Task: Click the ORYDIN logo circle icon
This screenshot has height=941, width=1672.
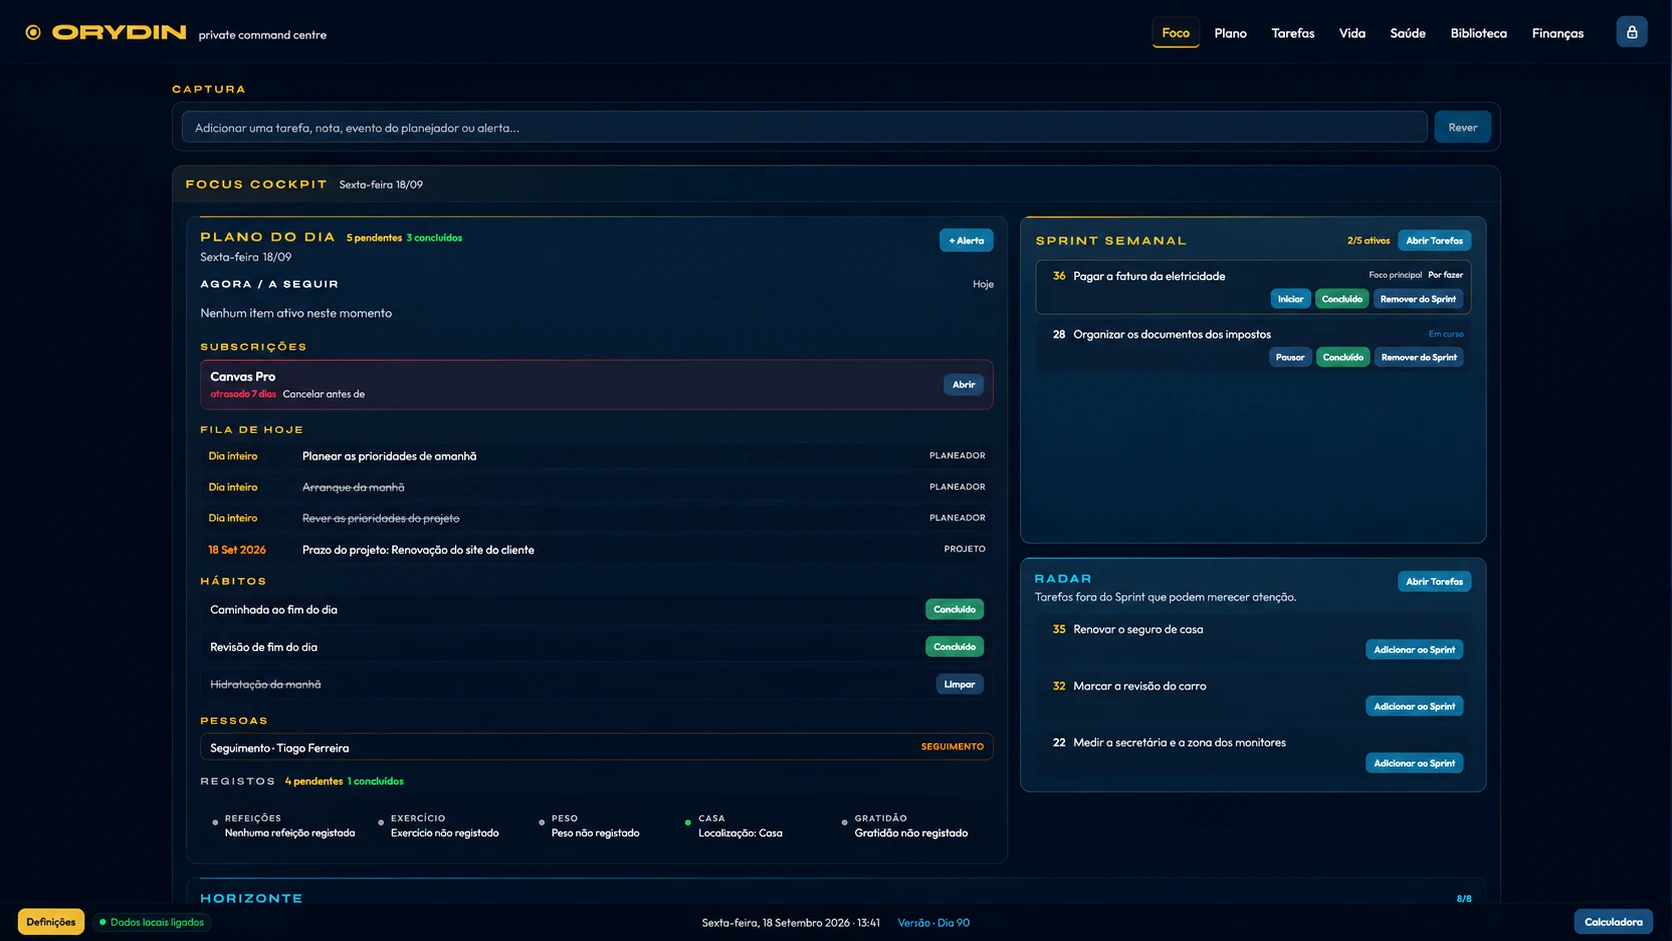Action: 33,32
